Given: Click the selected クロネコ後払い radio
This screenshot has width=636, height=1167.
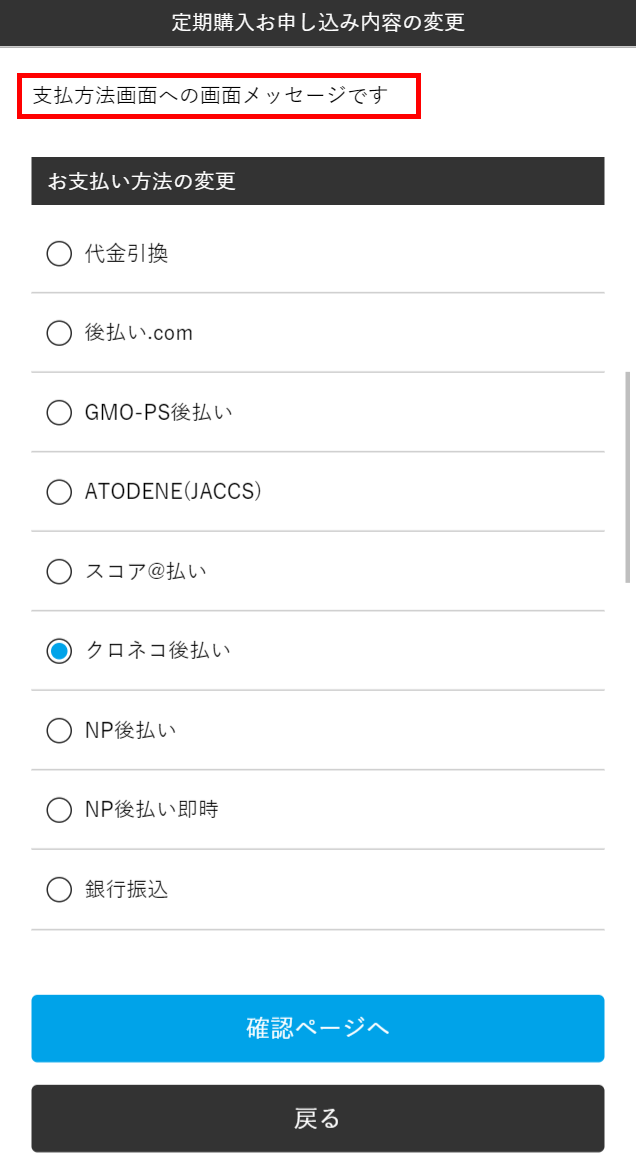Looking at the screenshot, I should (59, 651).
